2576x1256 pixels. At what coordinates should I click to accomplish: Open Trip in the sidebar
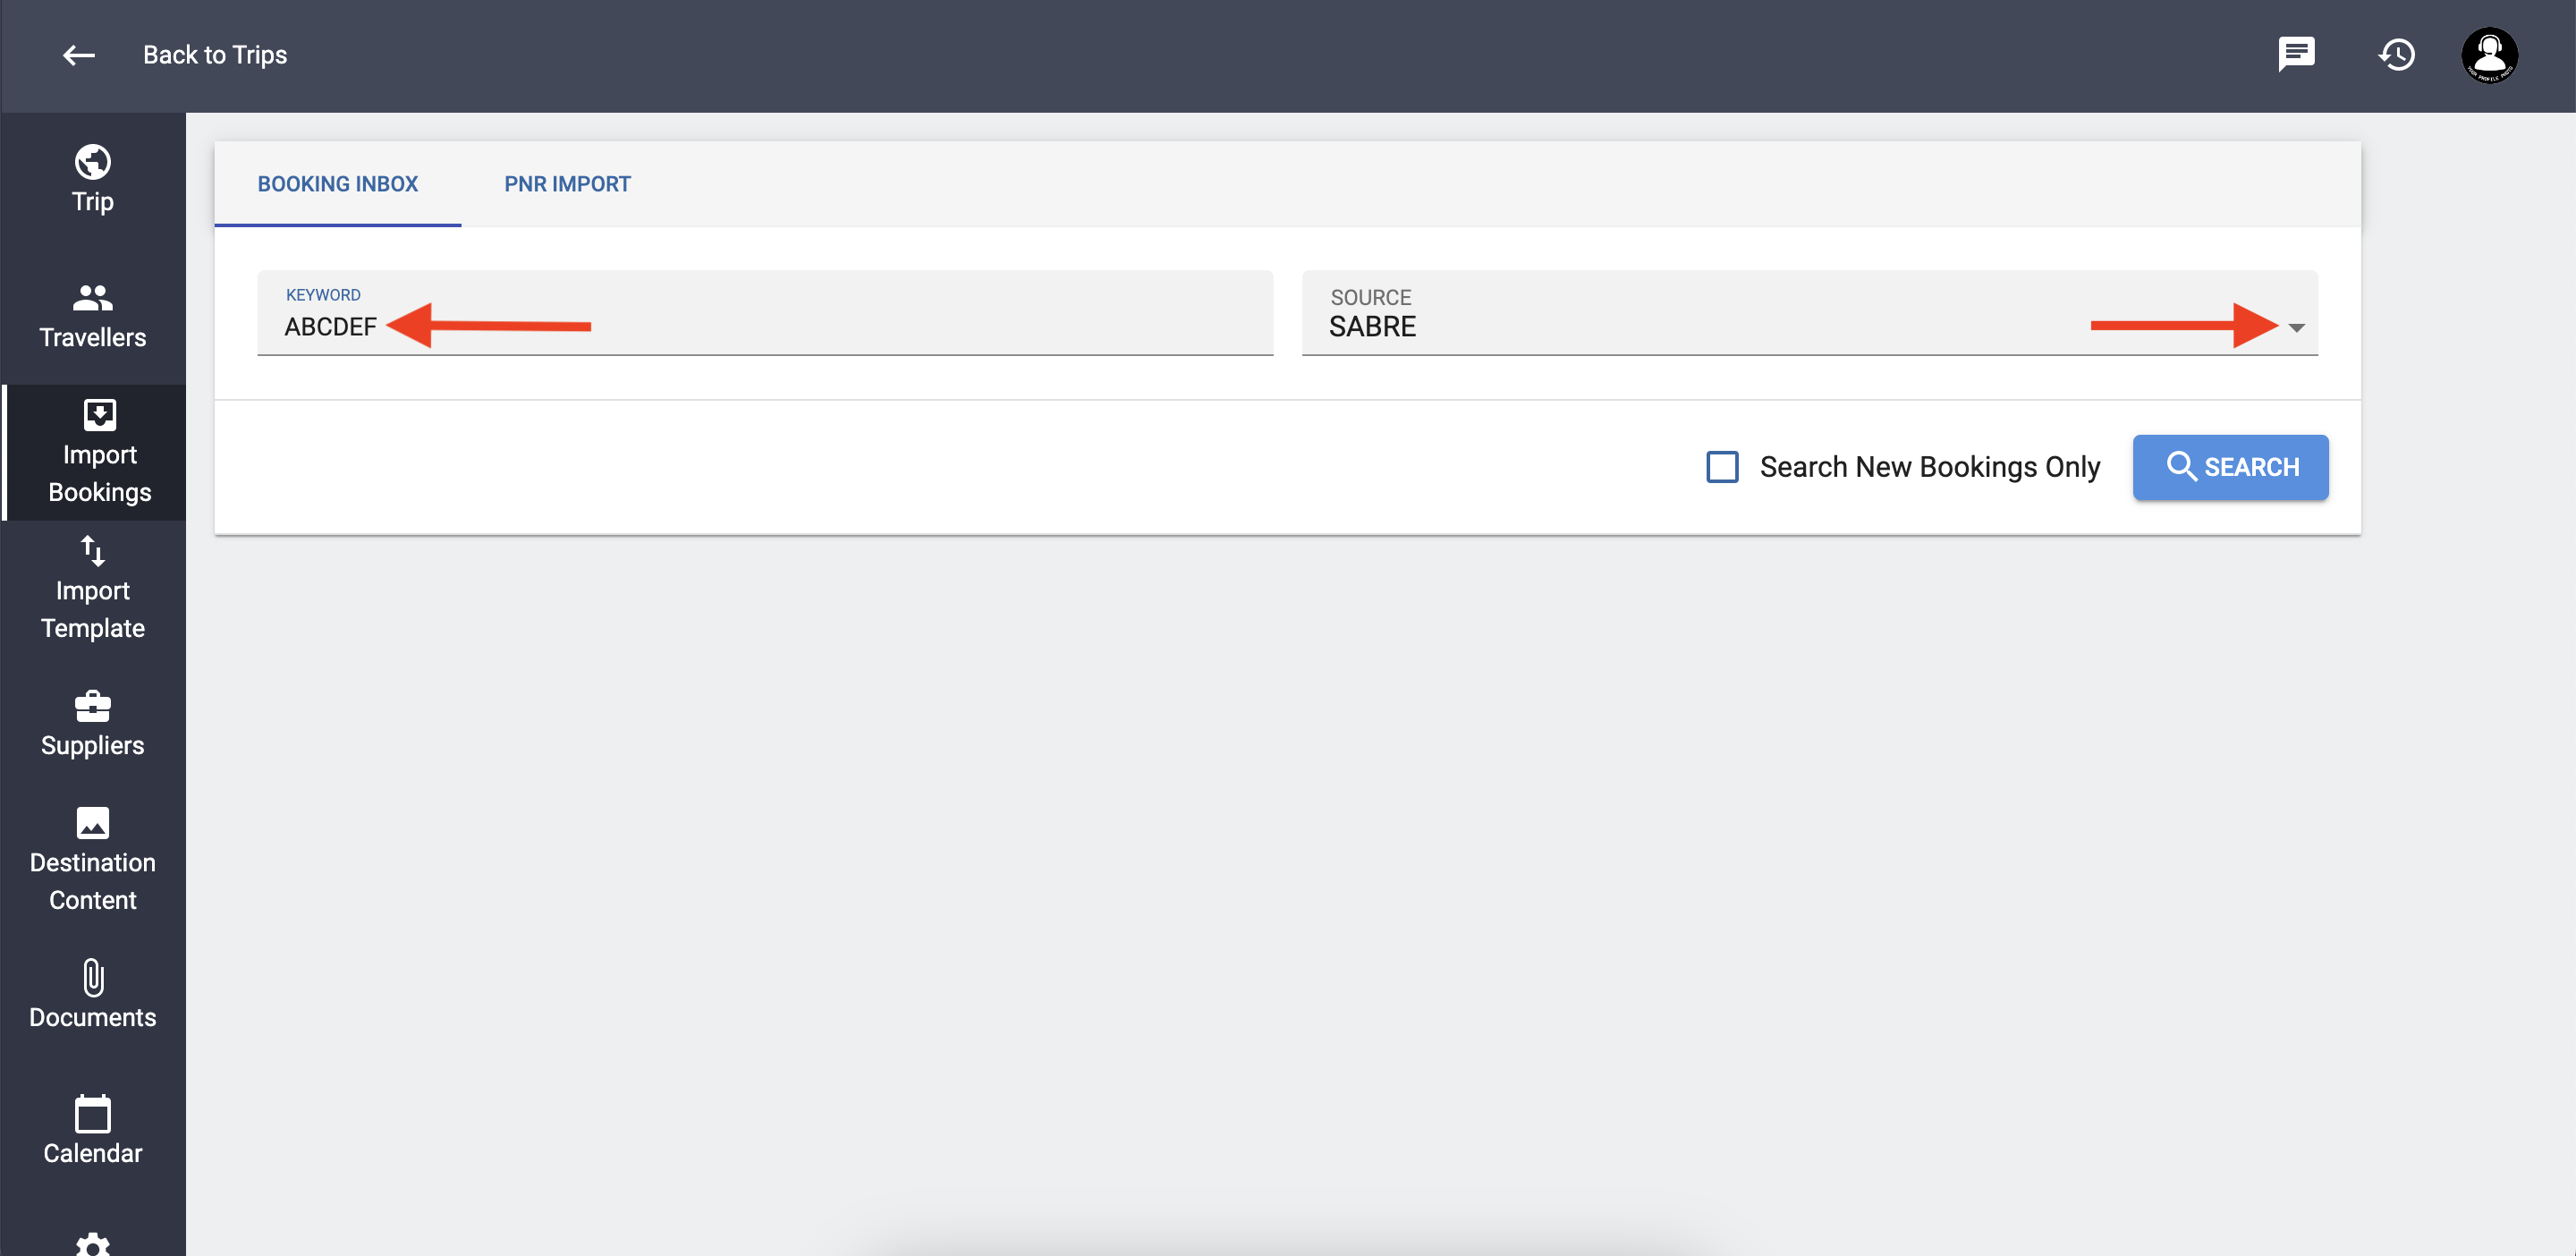coord(93,180)
